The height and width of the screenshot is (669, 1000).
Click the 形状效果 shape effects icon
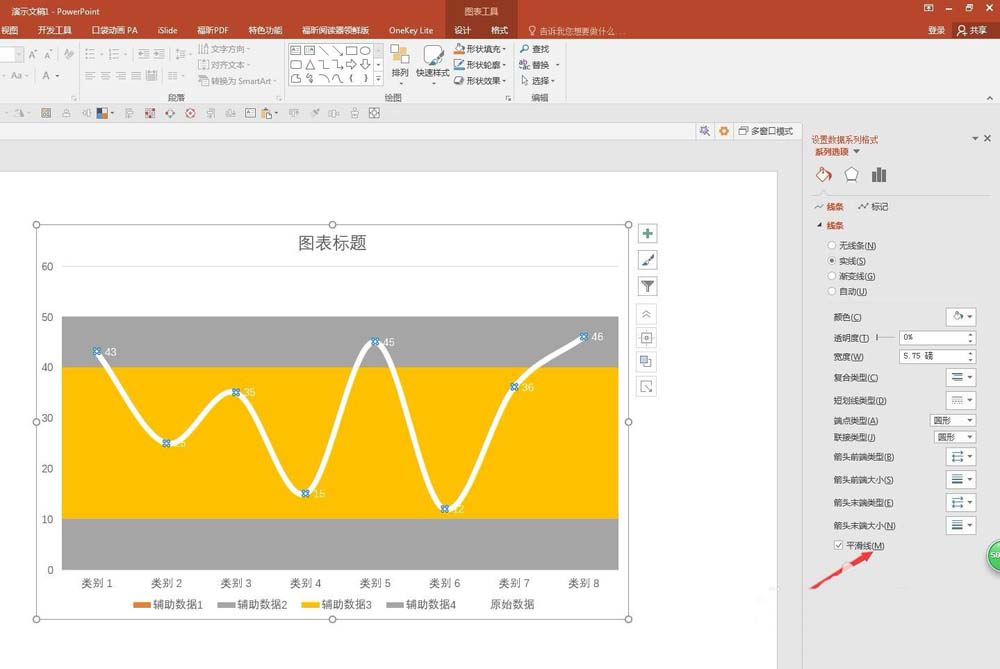[459, 80]
